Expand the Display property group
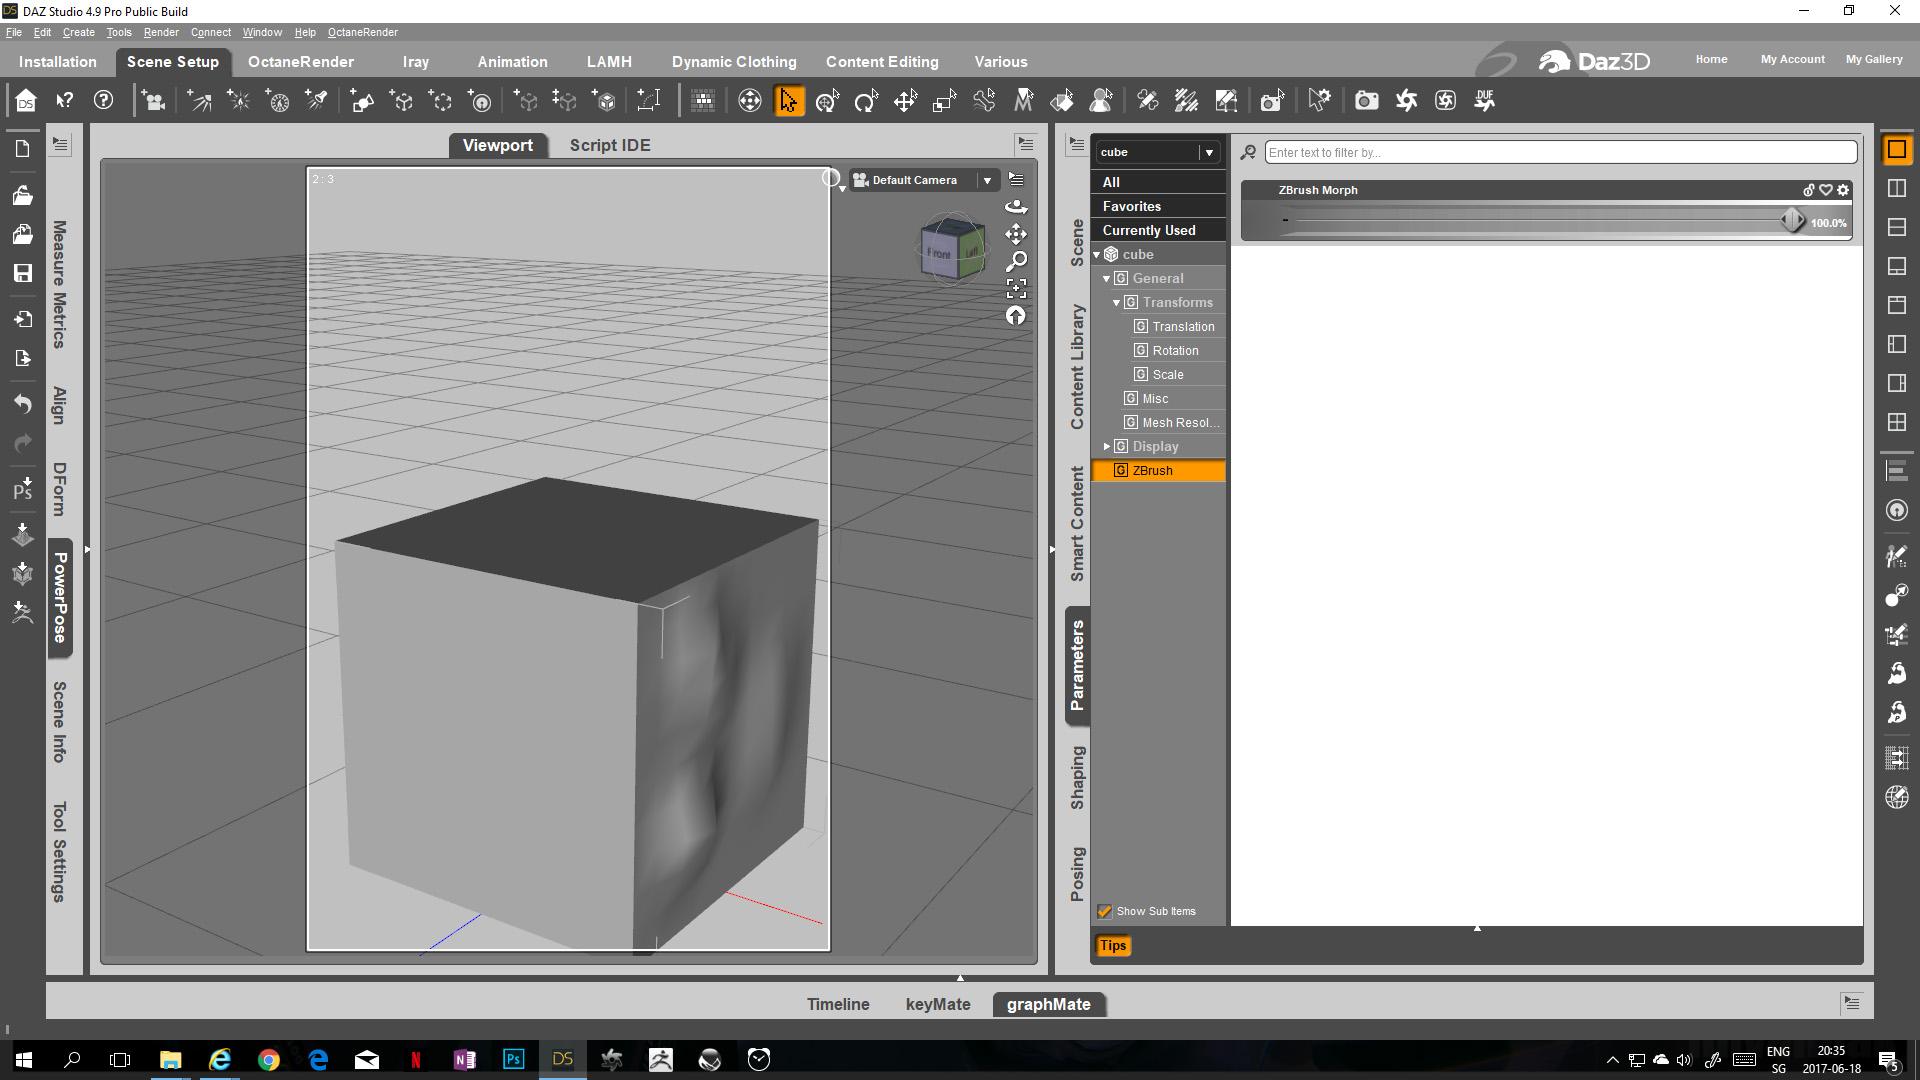This screenshot has height=1080, width=1920. 1107,446
